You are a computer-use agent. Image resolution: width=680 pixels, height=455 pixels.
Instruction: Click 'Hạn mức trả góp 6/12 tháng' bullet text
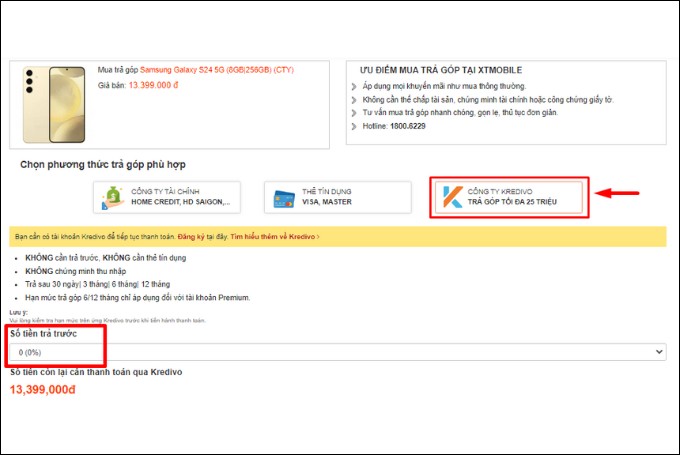click(x=137, y=298)
